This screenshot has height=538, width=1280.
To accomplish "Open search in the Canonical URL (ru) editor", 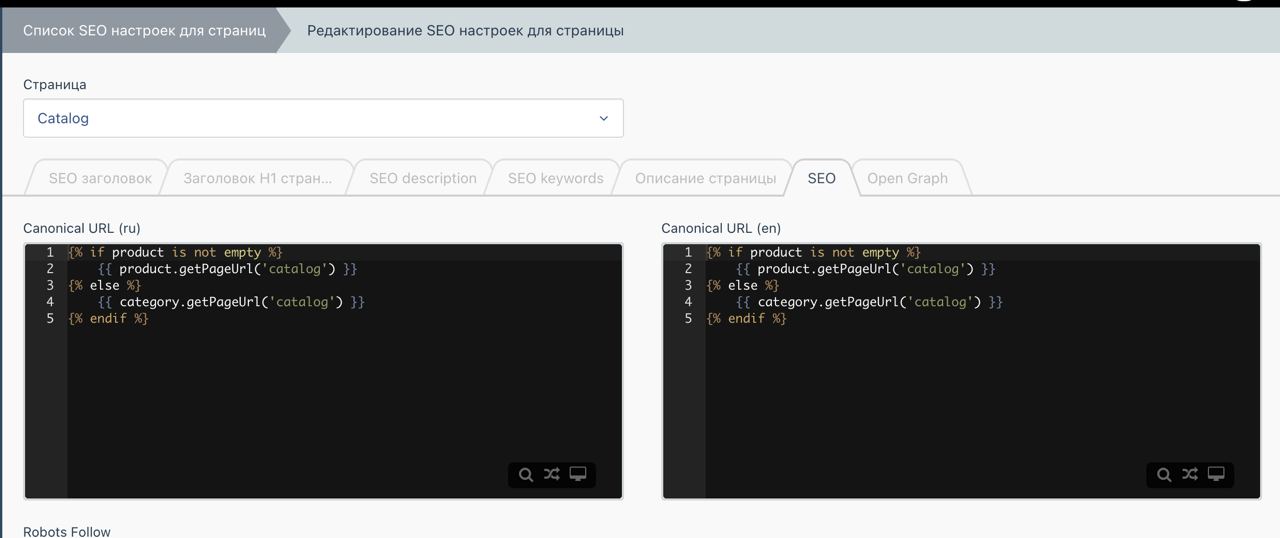I will (x=525, y=474).
